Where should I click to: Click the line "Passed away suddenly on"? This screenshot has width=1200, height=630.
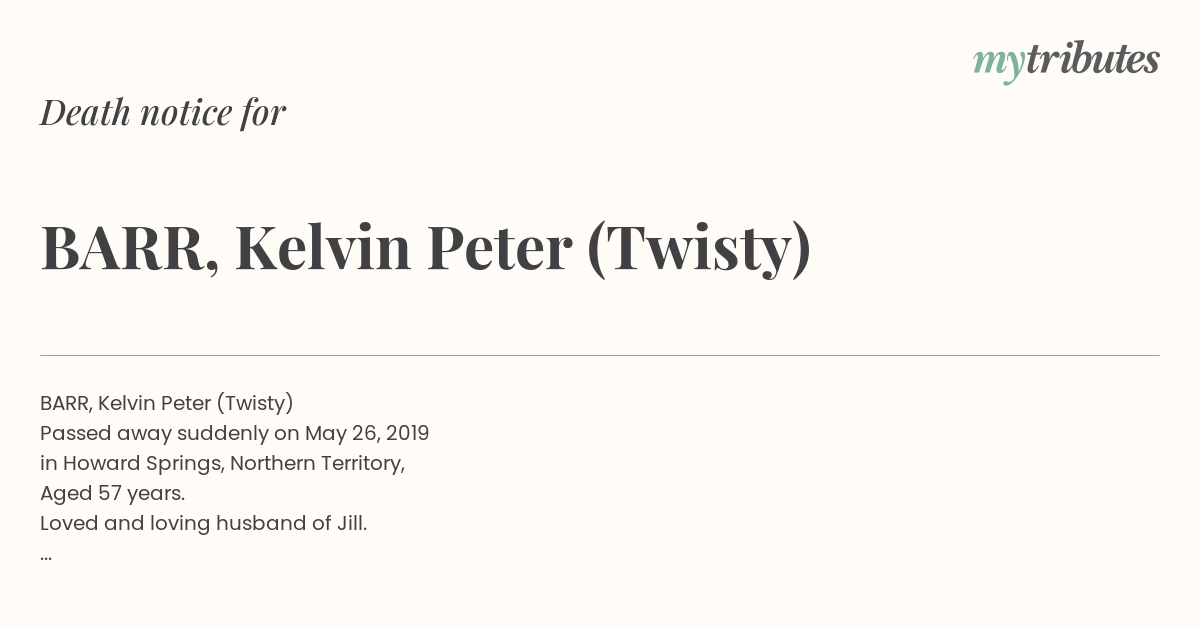tap(170, 434)
